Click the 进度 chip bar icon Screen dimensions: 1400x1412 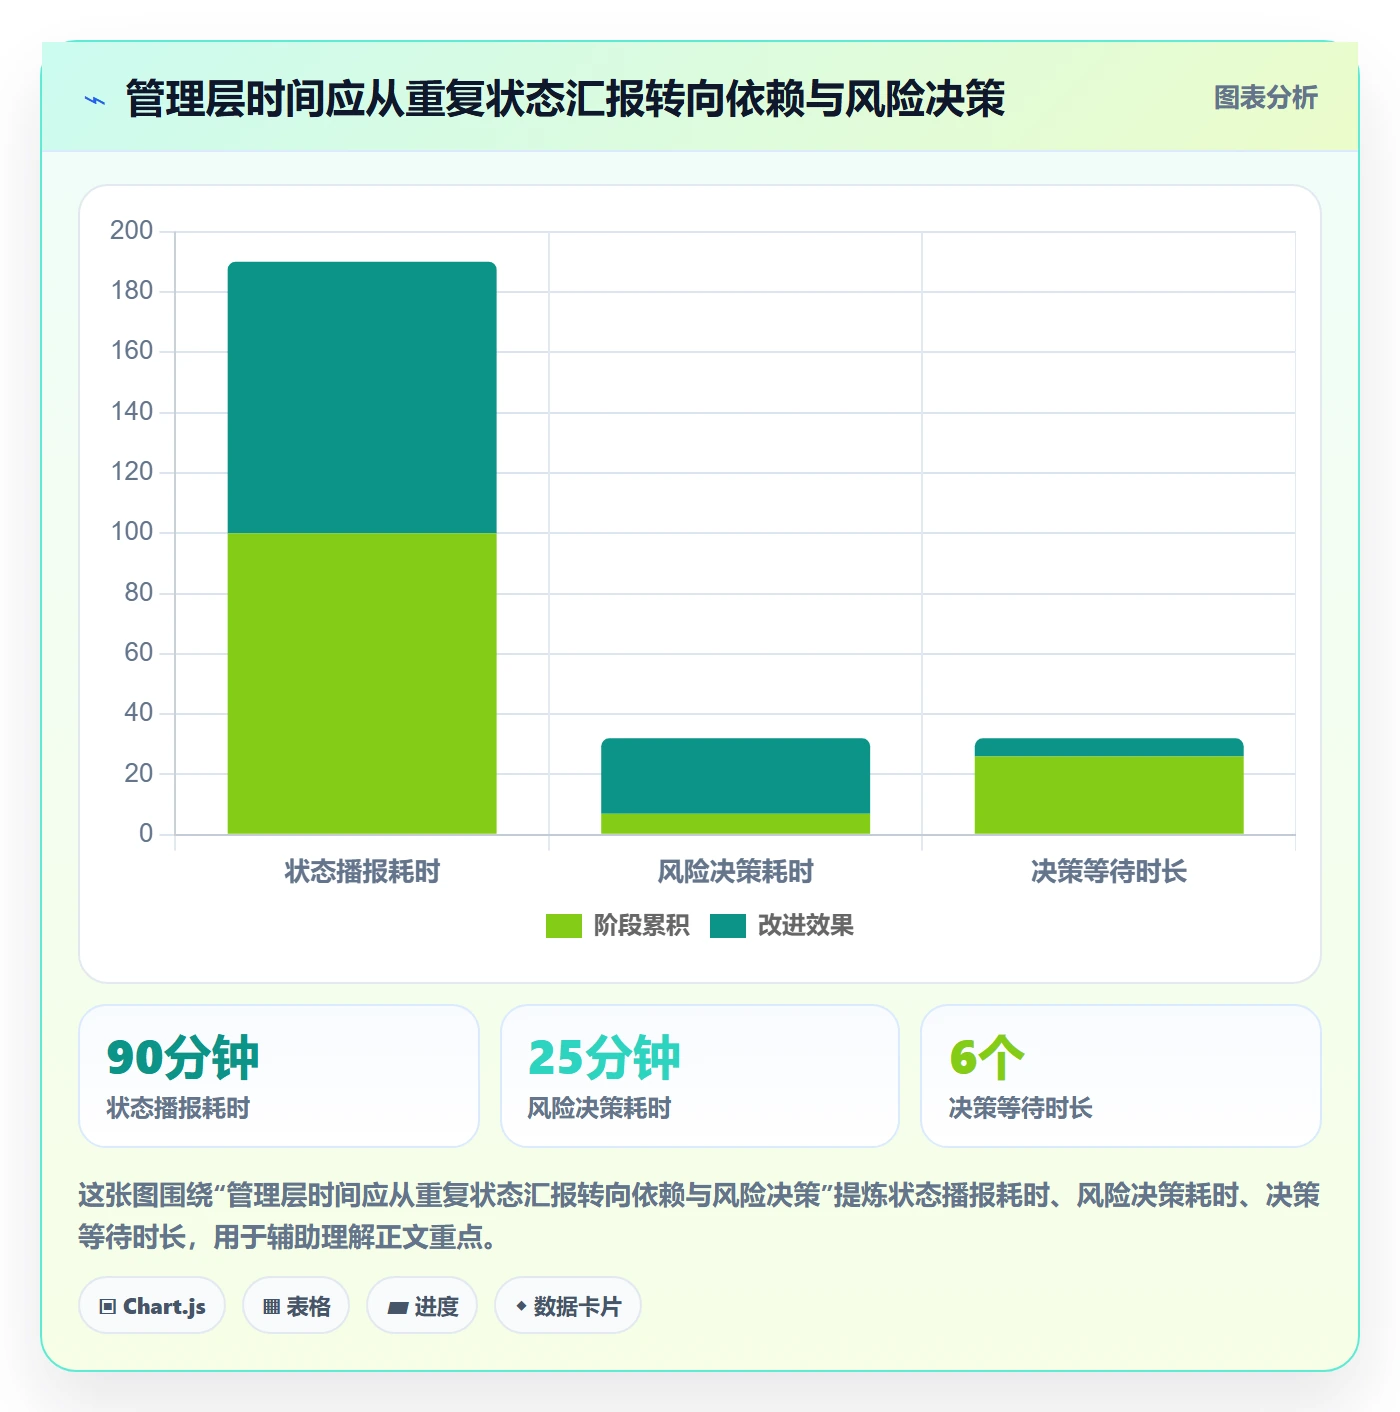coord(398,1307)
